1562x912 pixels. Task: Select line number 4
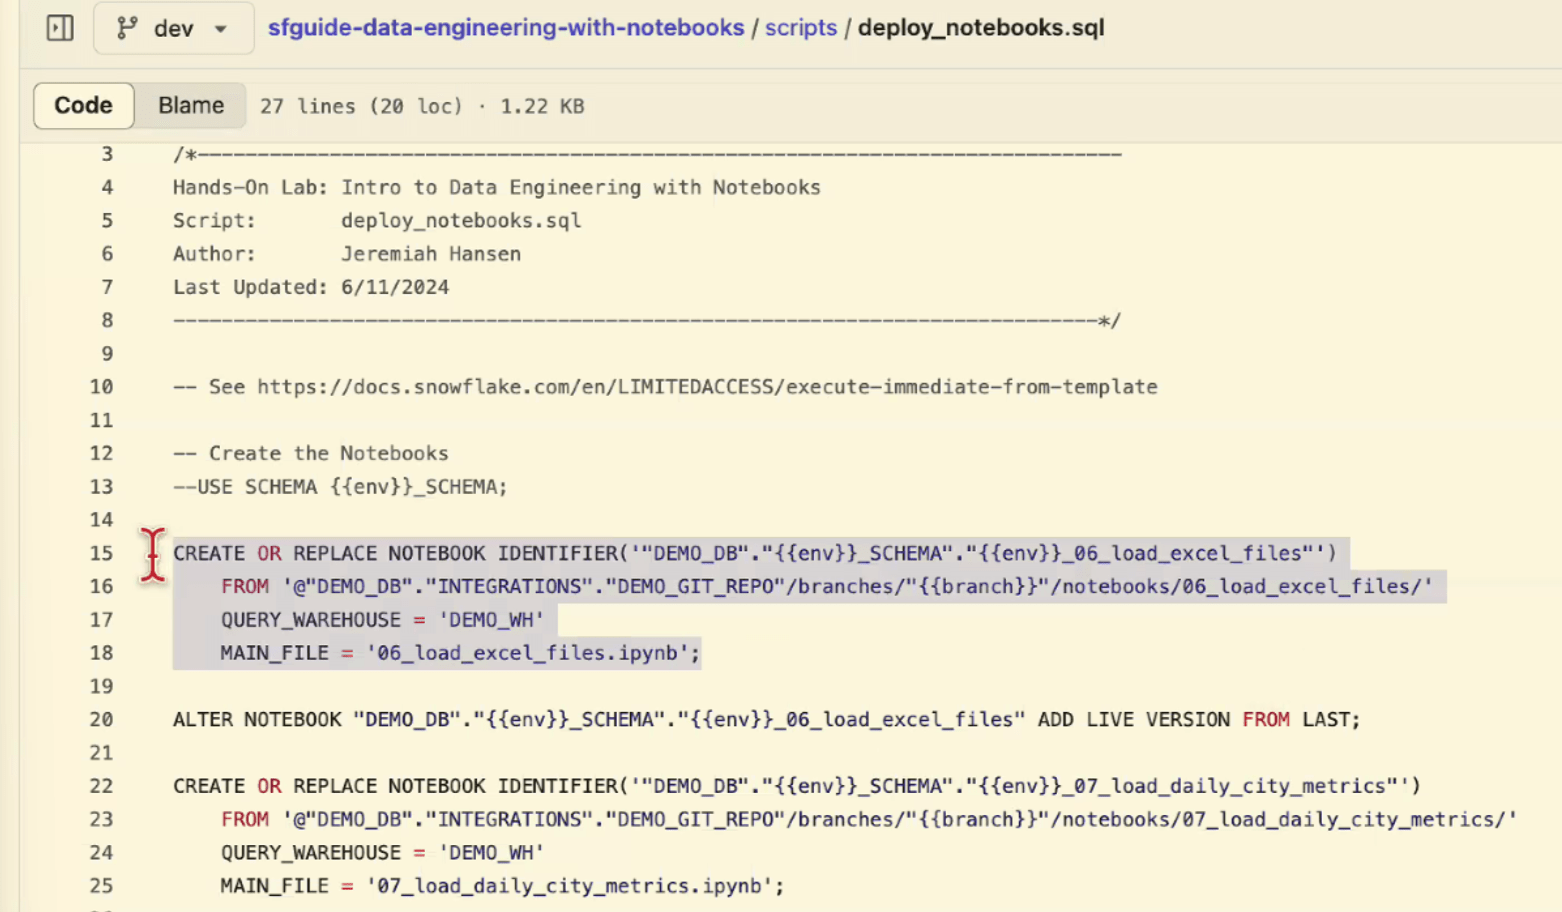coord(107,187)
